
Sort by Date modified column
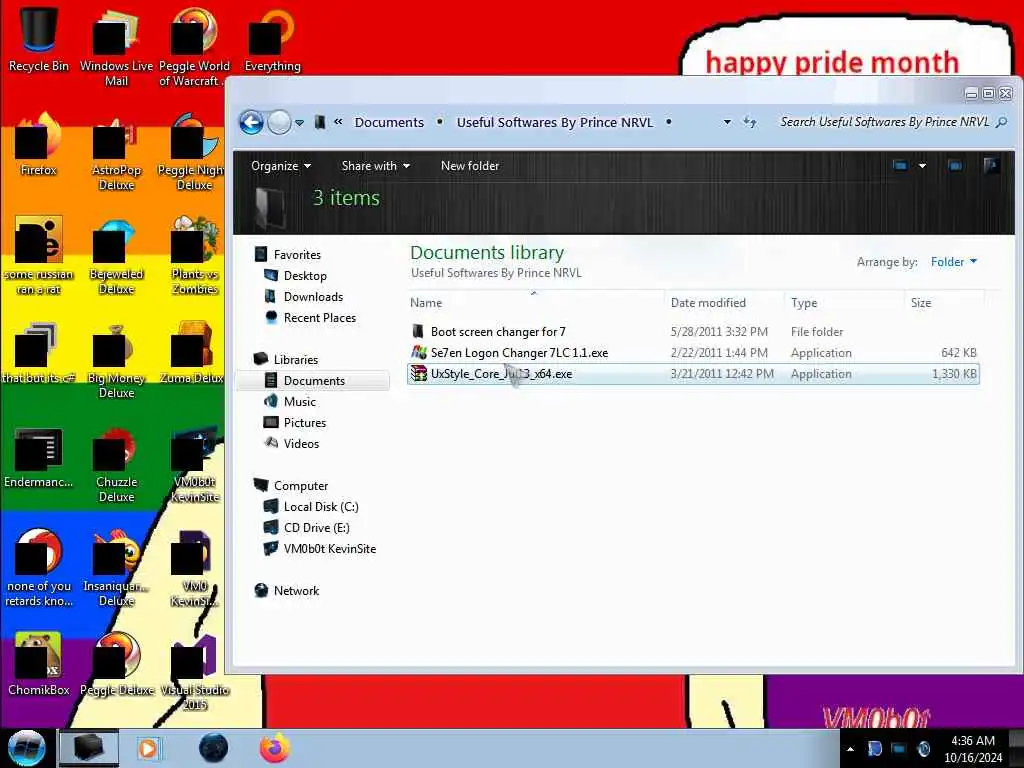coord(724,302)
